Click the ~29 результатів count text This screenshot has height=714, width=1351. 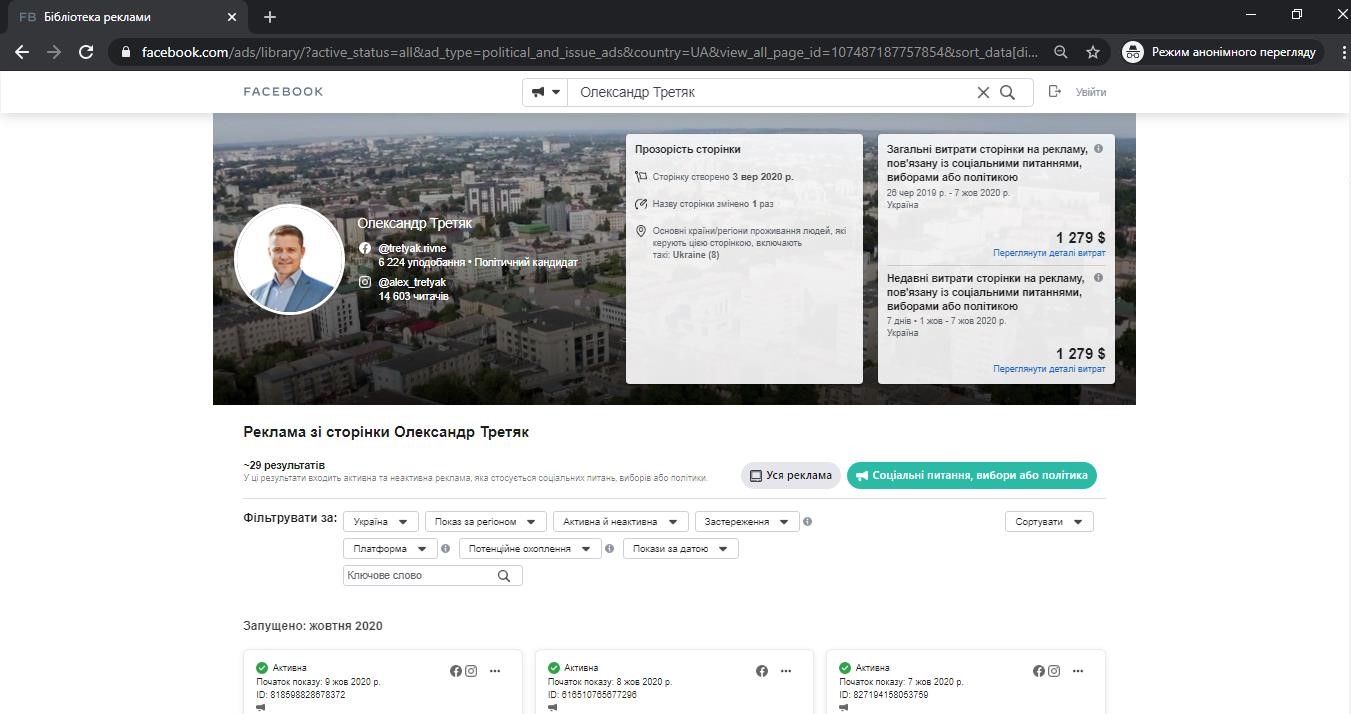284,466
